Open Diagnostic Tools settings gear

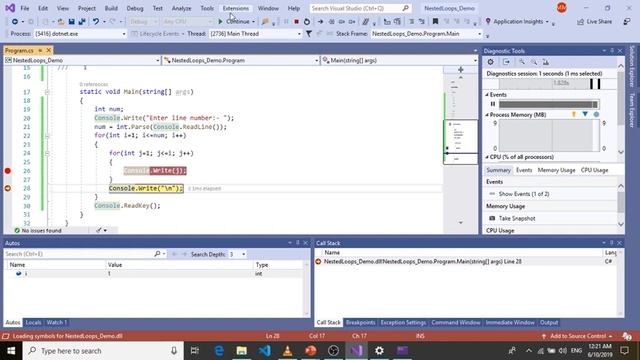pos(491,62)
